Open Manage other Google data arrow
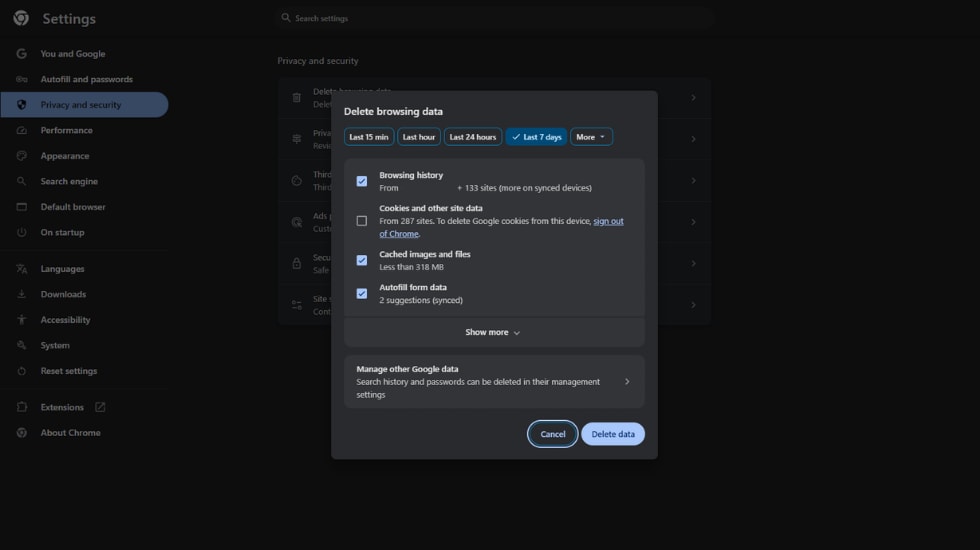The height and width of the screenshot is (550, 980). [x=627, y=381]
